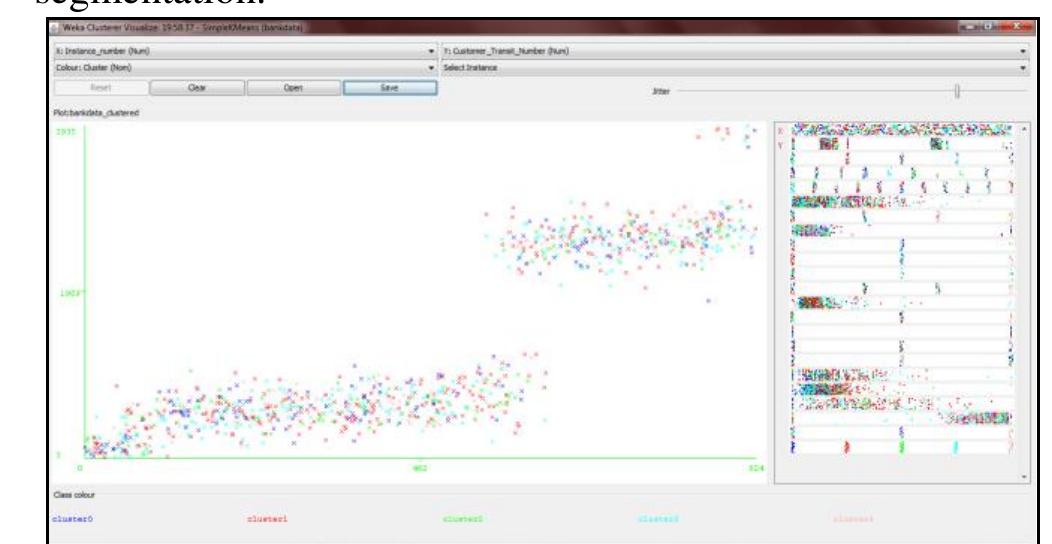
Task: Click the 'Class colour' panel label
Action: point(74,495)
